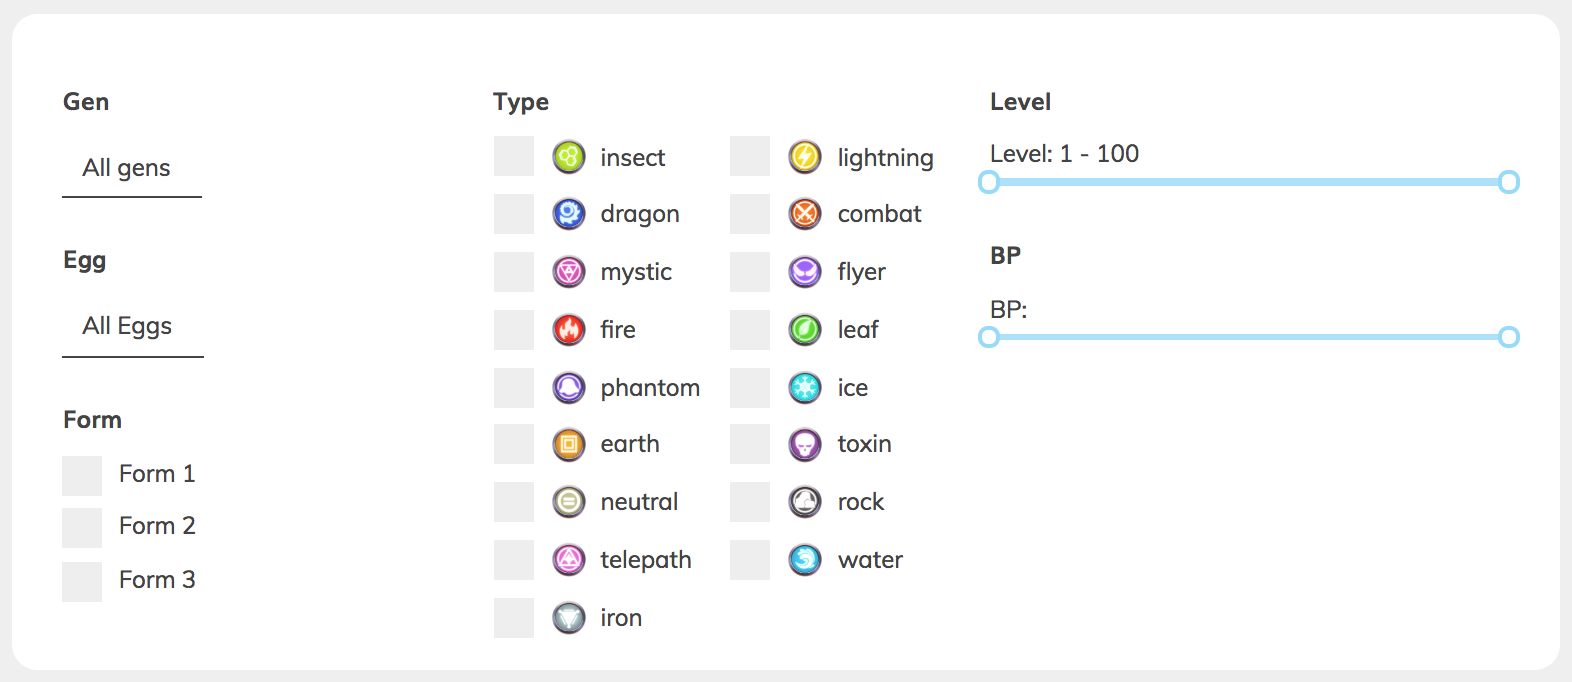This screenshot has width=1572, height=682.
Task: Click the phantom type label
Action: [650, 388]
